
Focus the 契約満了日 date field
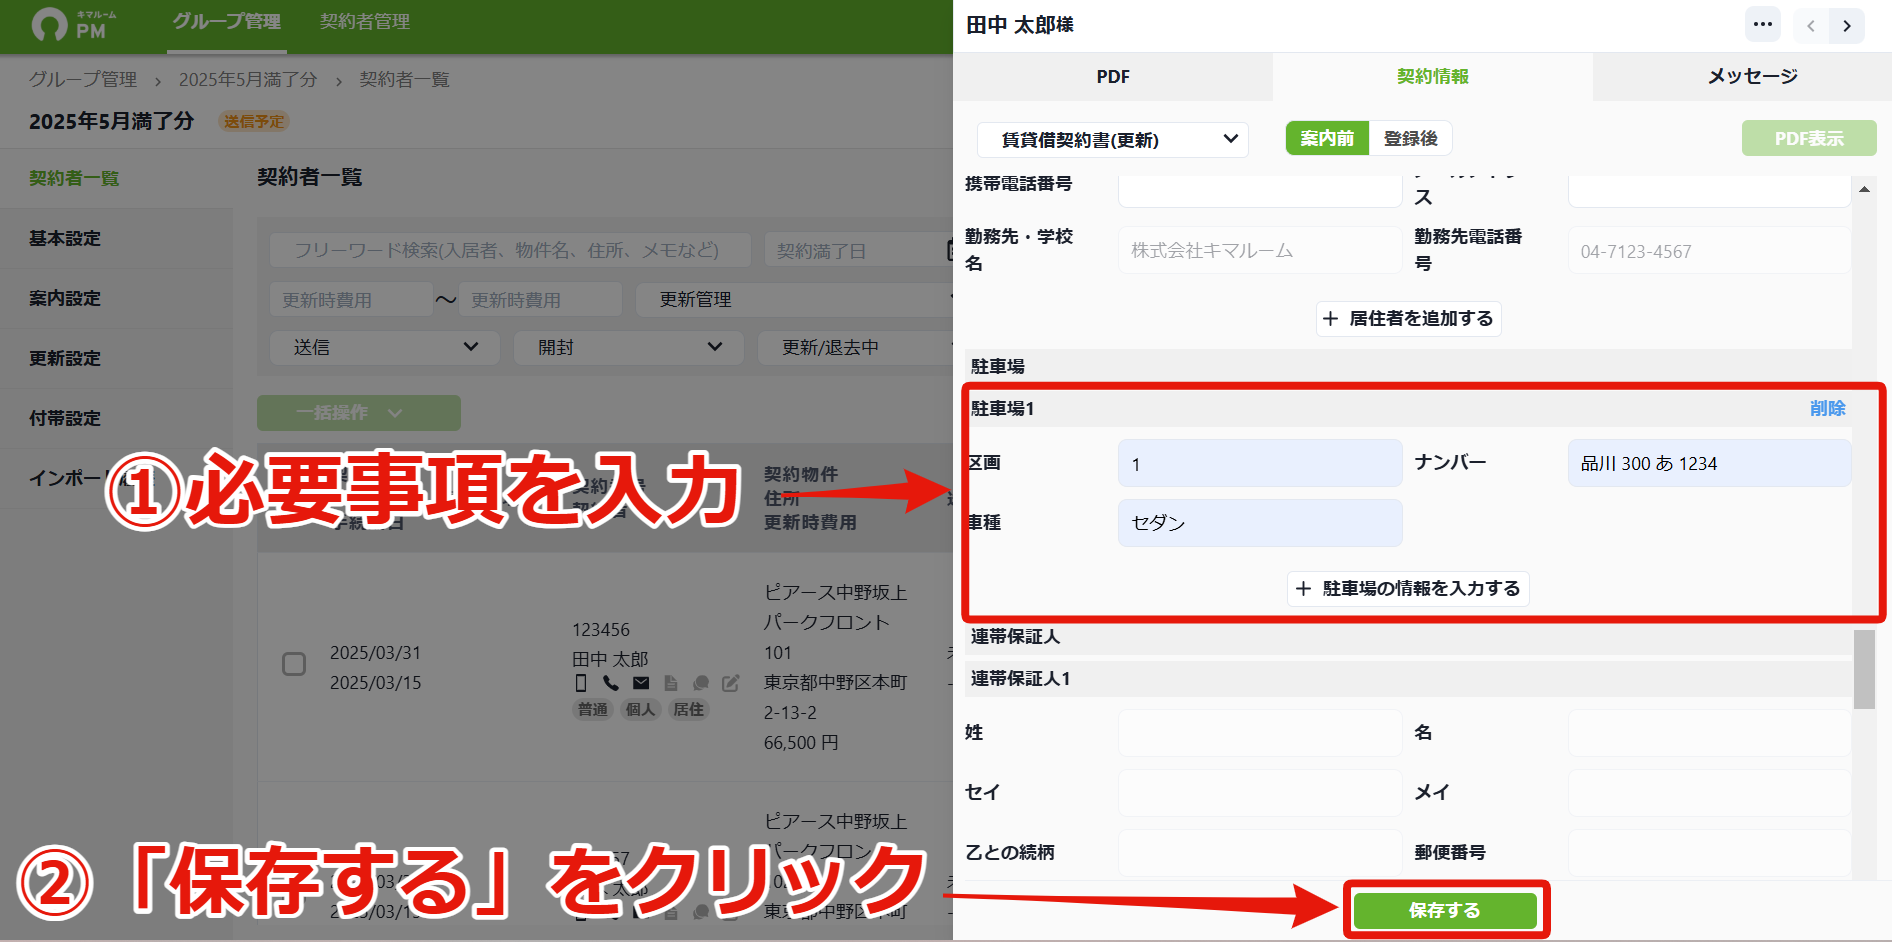click(x=858, y=250)
